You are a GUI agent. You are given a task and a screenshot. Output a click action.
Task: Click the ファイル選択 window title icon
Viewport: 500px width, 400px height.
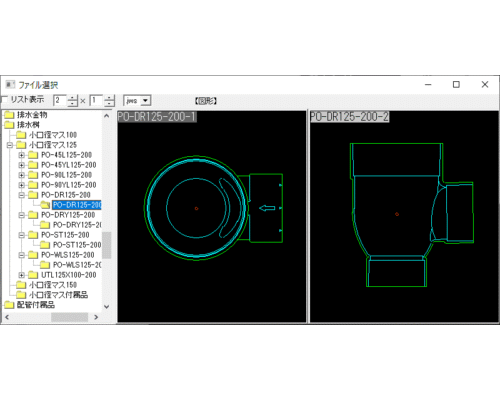[10, 85]
